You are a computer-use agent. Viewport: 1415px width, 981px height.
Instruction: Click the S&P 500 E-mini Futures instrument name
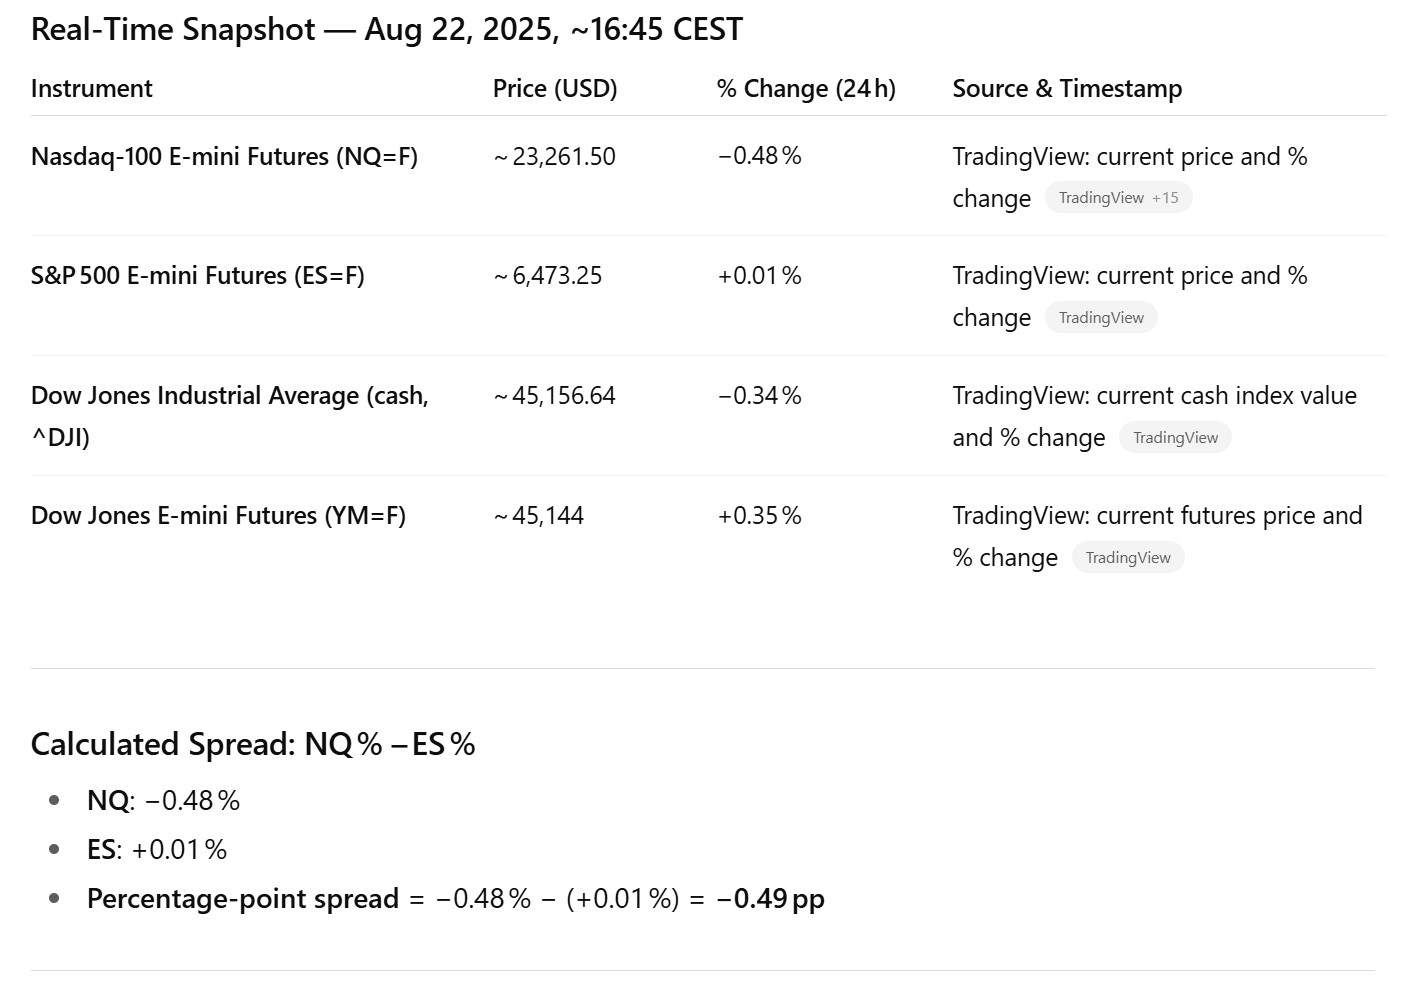pyautogui.click(x=197, y=276)
